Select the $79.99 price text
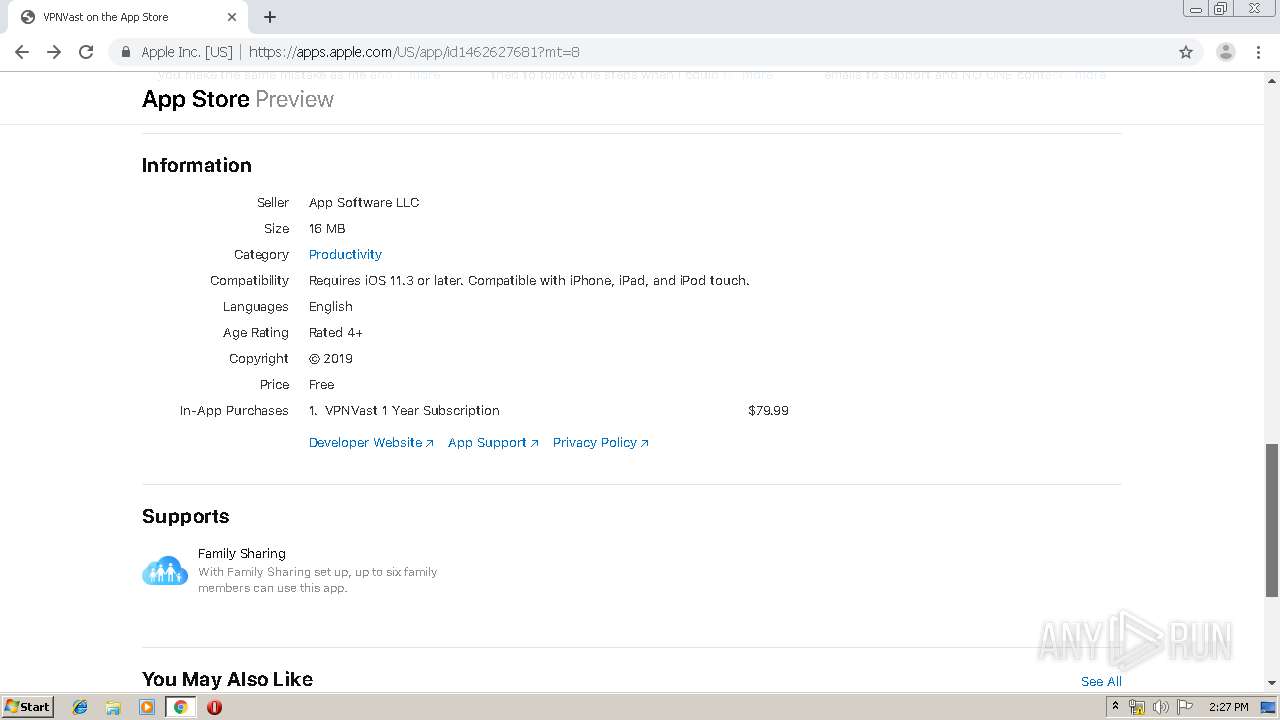Viewport: 1280px width, 720px height. tap(768, 410)
